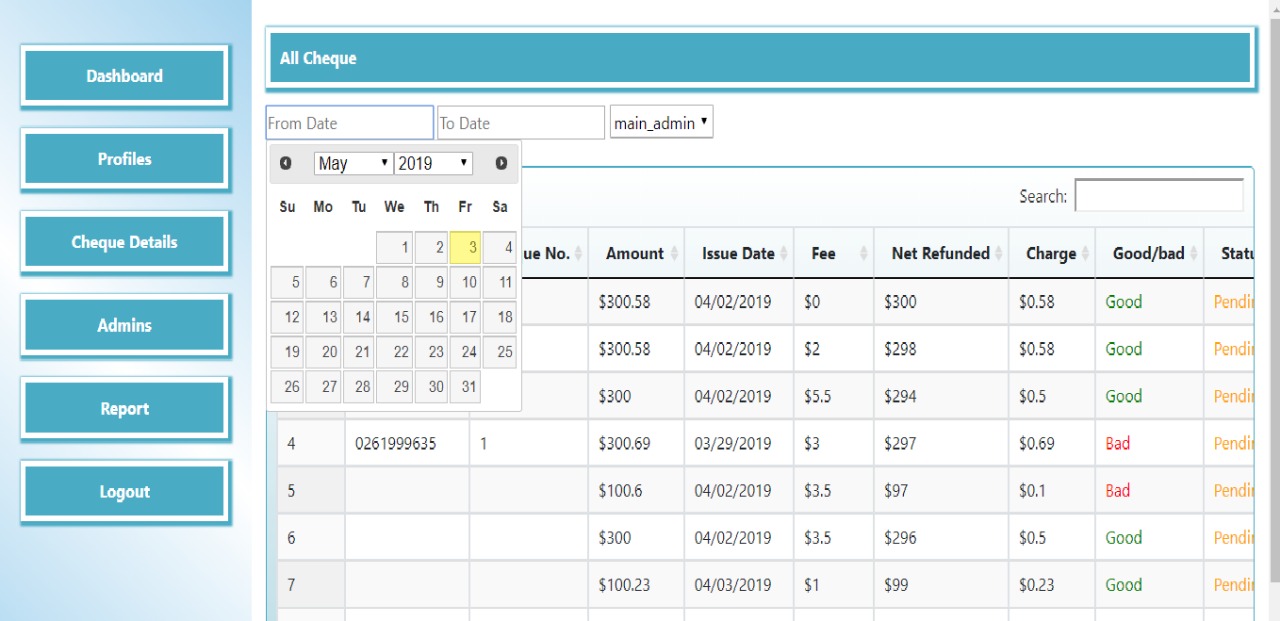Pick May 31 in the calendar
1280x621 pixels.
[x=465, y=386]
